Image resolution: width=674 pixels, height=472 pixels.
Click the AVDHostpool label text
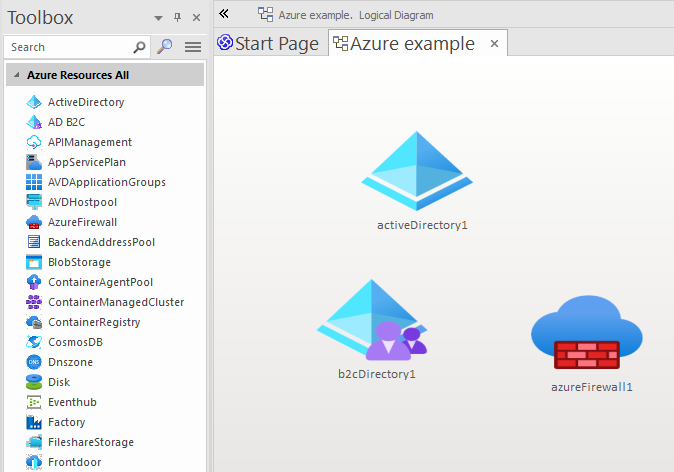tap(83, 202)
